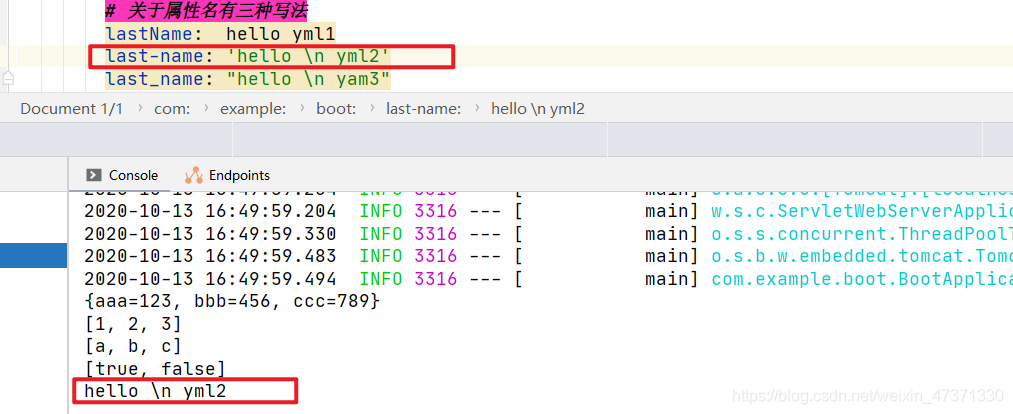Click o.s.b.w.embedded.tomcat logger name
The width and height of the screenshot is (1013, 414).
click(x=862, y=256)
